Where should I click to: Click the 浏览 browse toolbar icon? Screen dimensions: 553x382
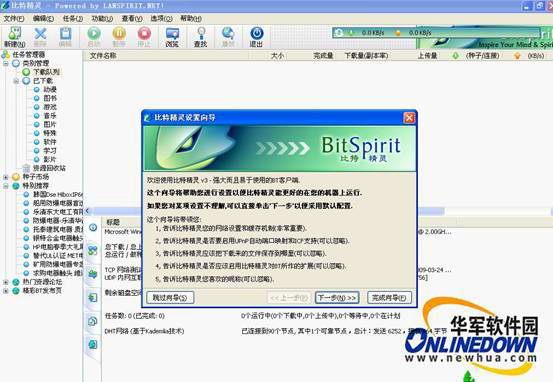click(172, 34)
